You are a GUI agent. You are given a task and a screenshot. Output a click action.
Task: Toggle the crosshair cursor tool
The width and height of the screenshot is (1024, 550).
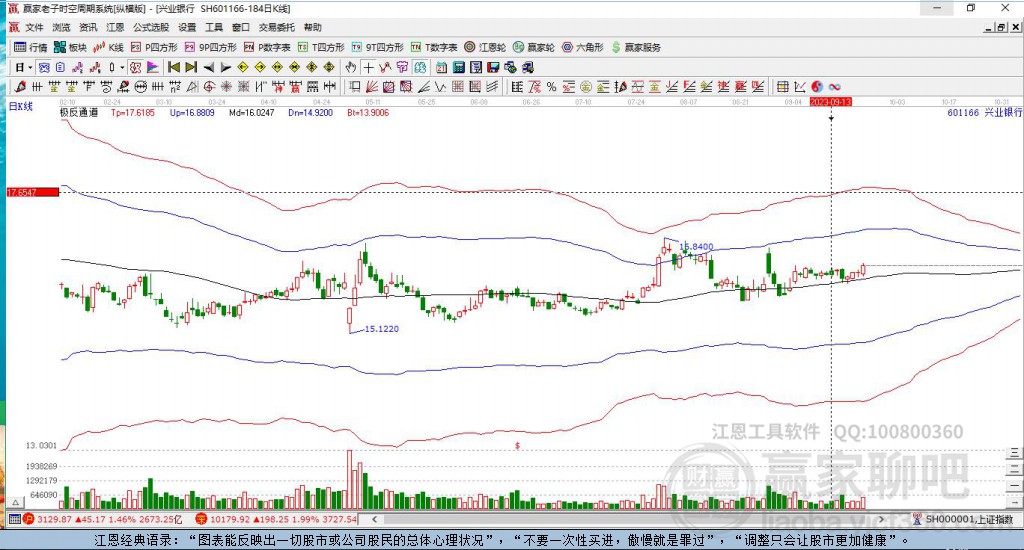368,67
